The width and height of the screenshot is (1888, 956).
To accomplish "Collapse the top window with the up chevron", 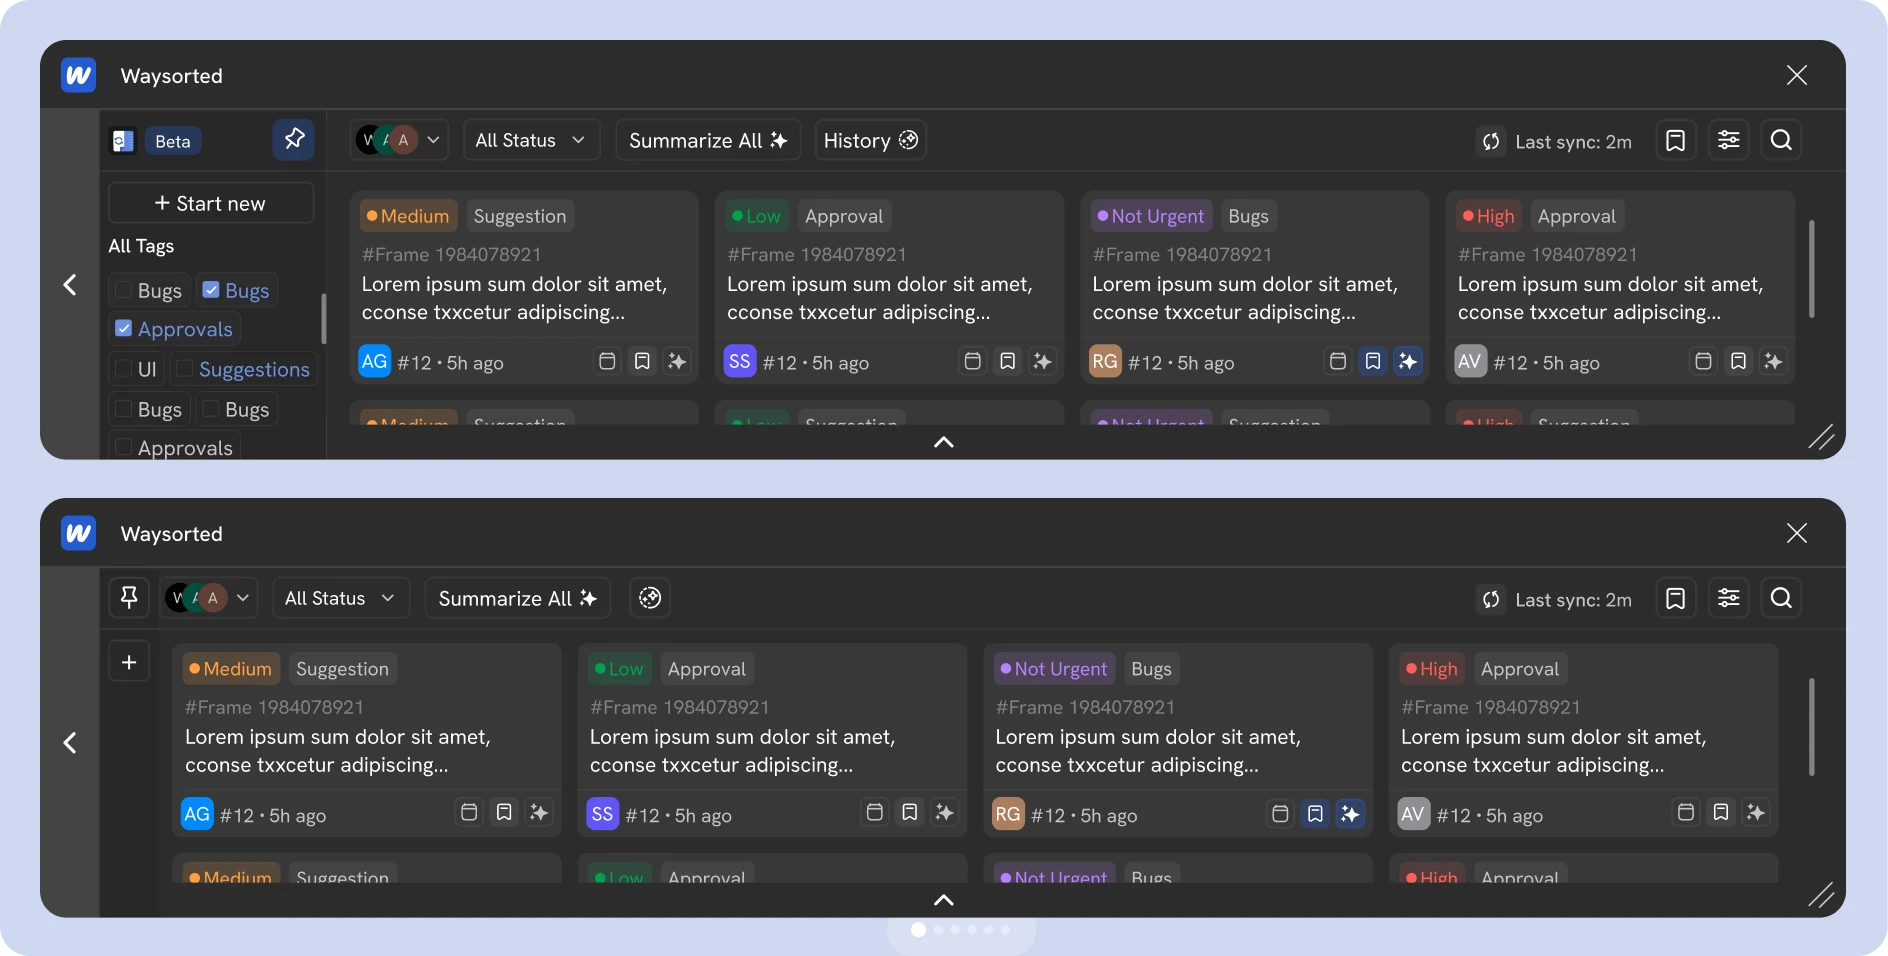I will click(x=943, y=442).
